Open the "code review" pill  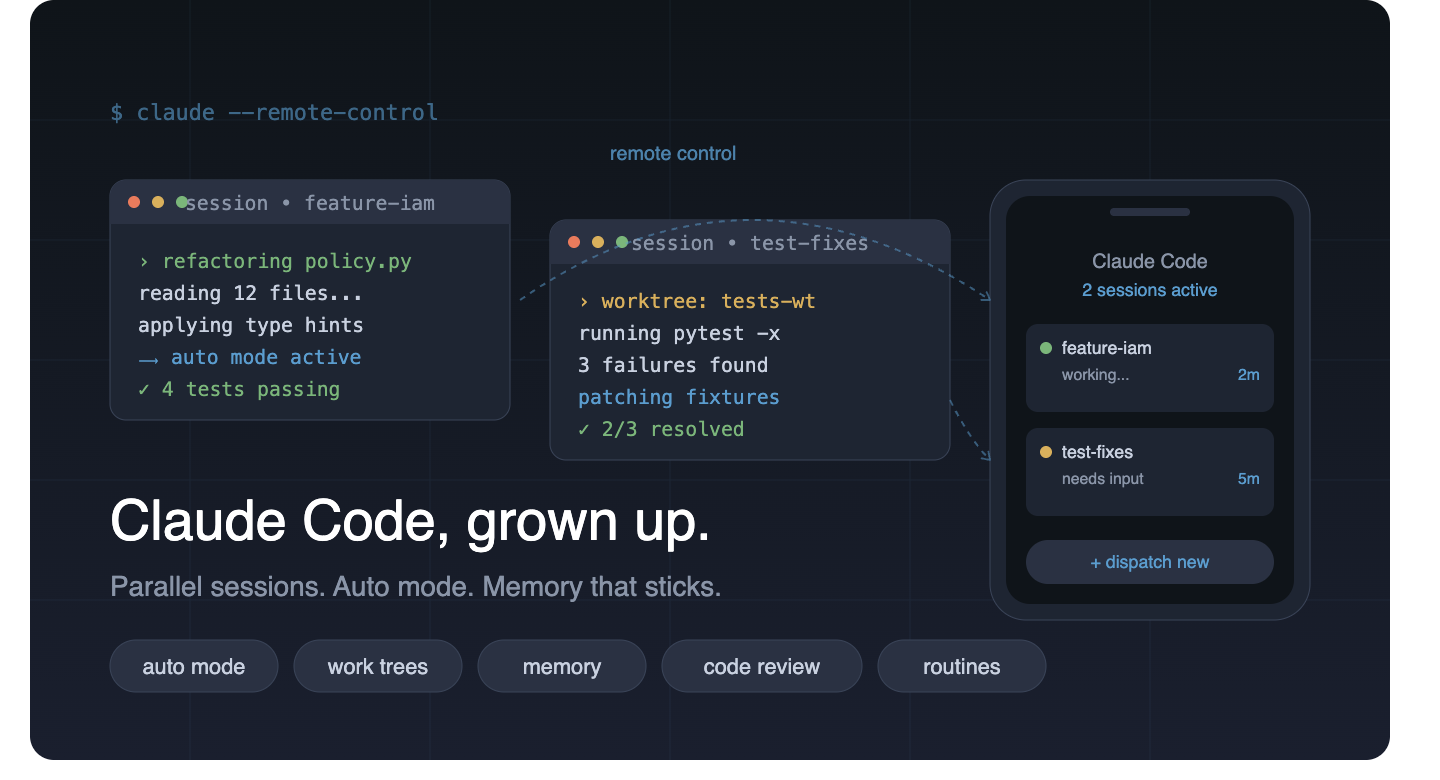coord(762,666)
